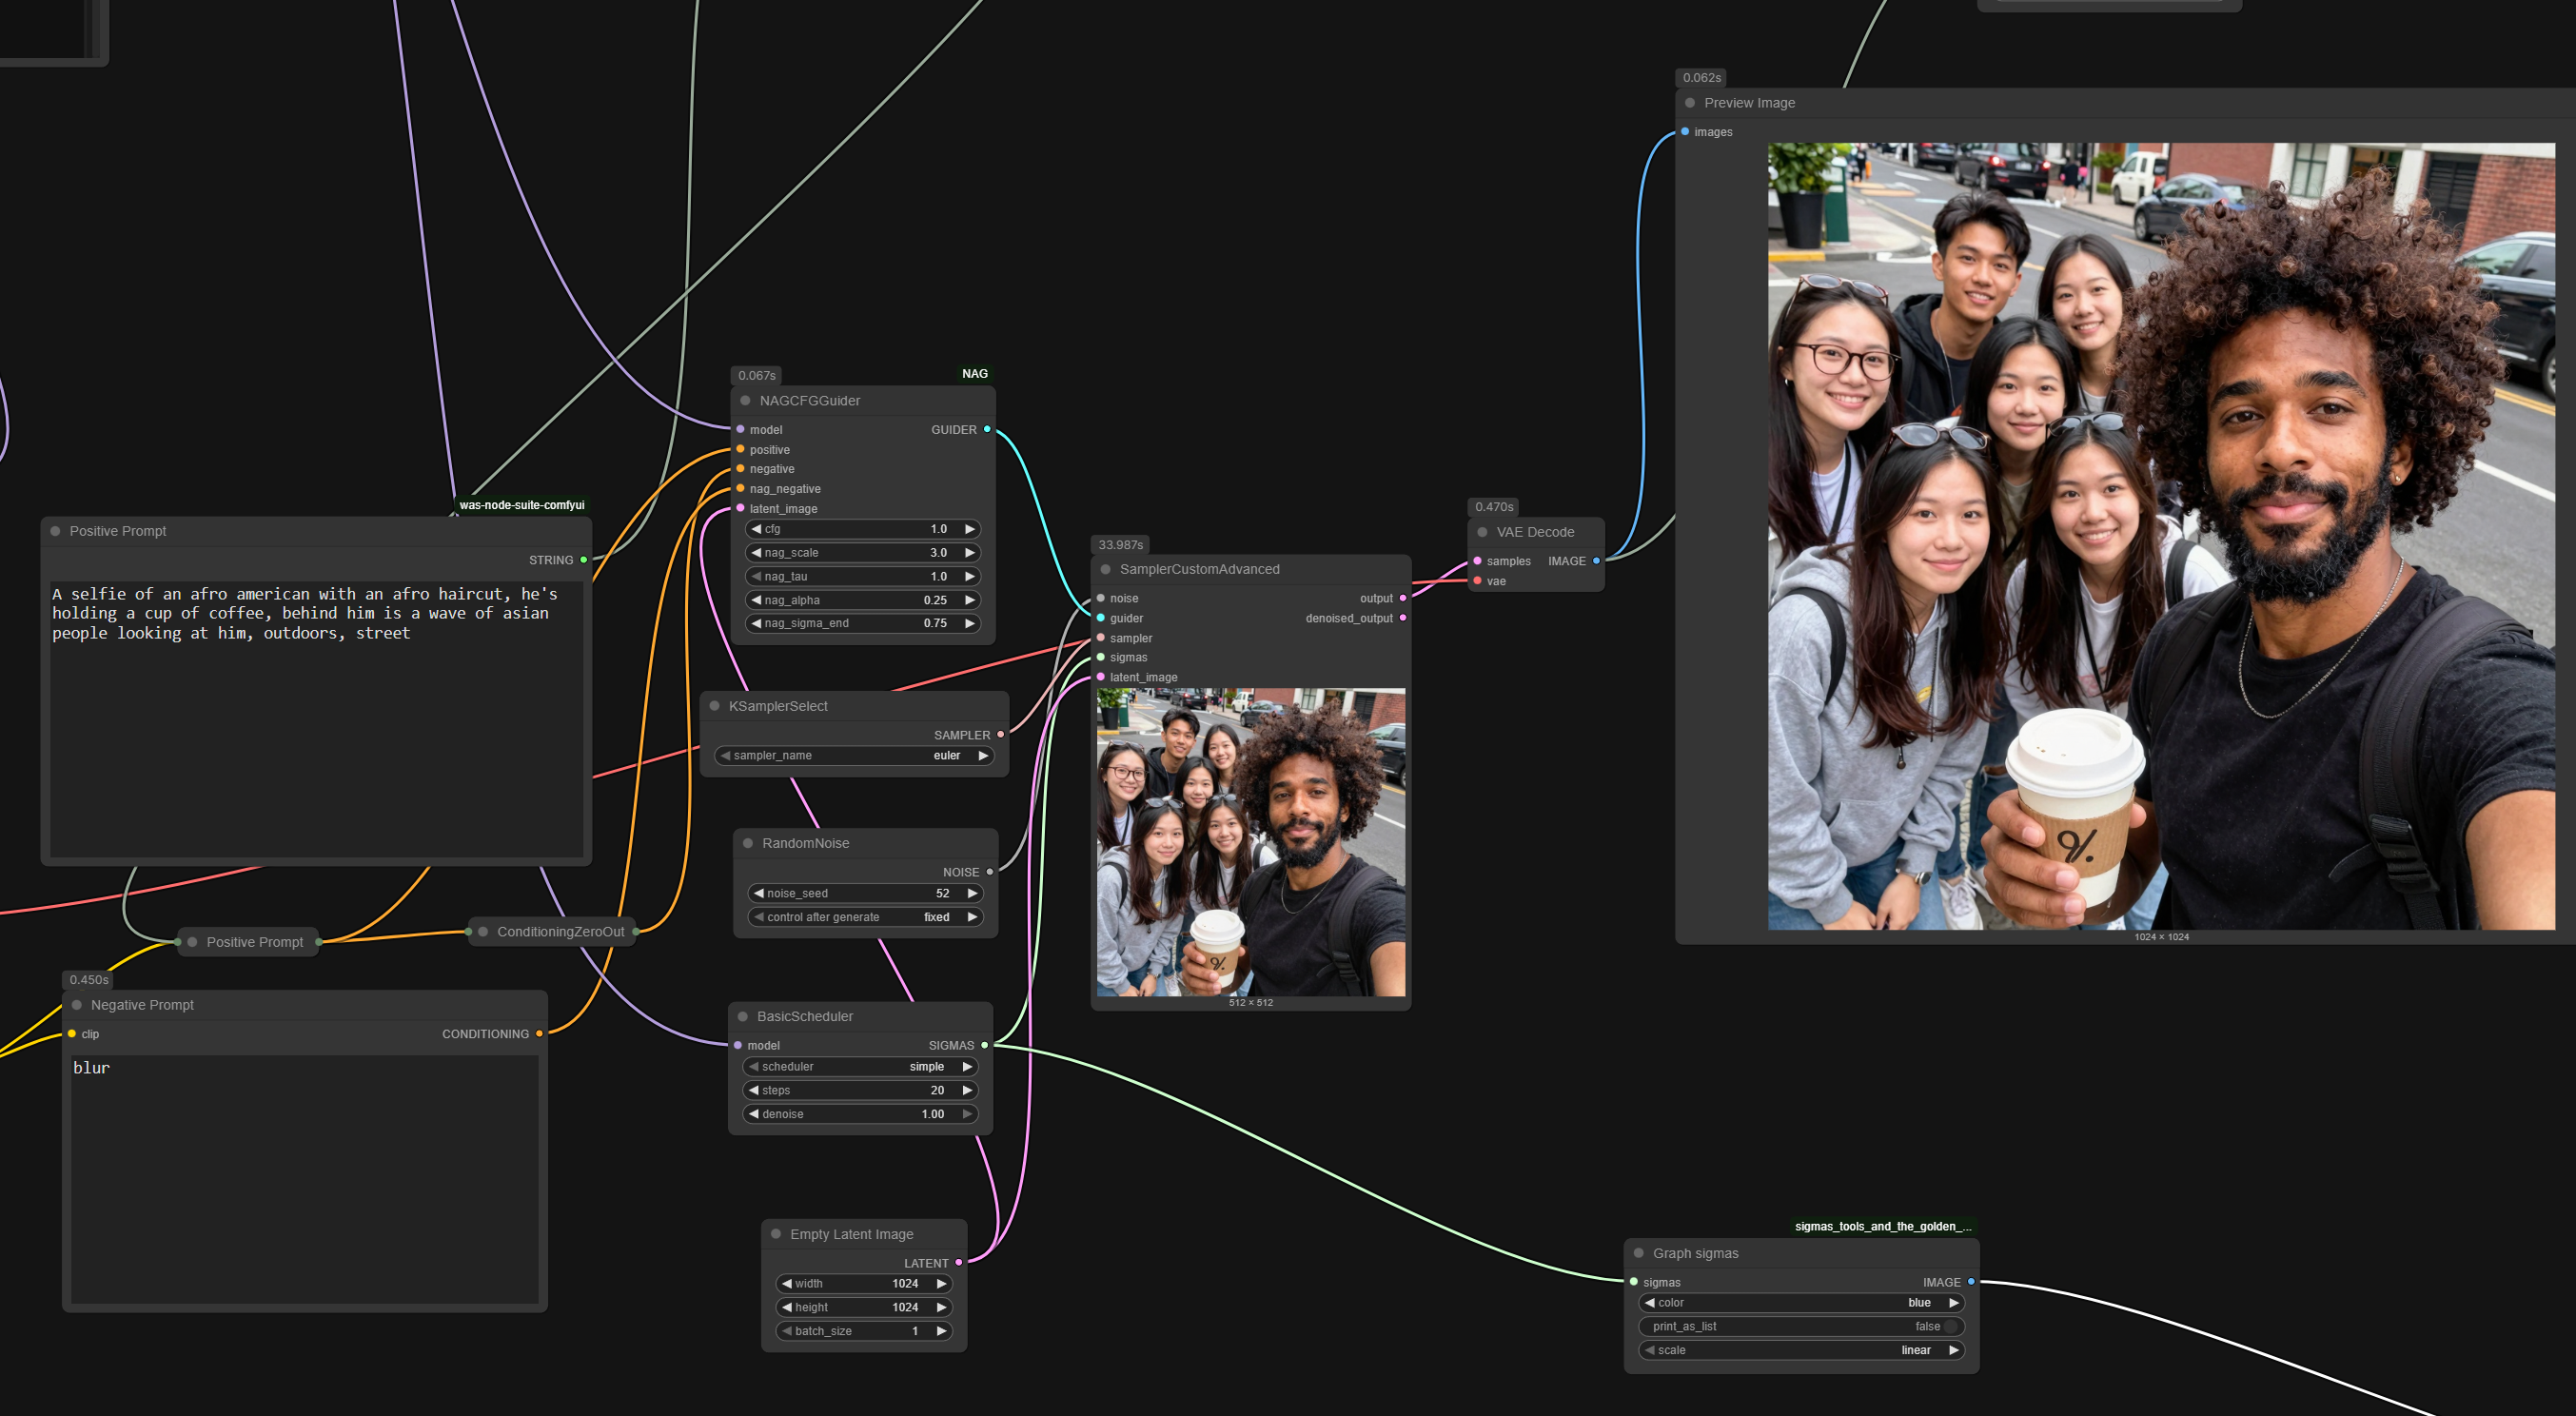
Task: Click the negative prompt text box containing blur
Action: point(304,1180)
